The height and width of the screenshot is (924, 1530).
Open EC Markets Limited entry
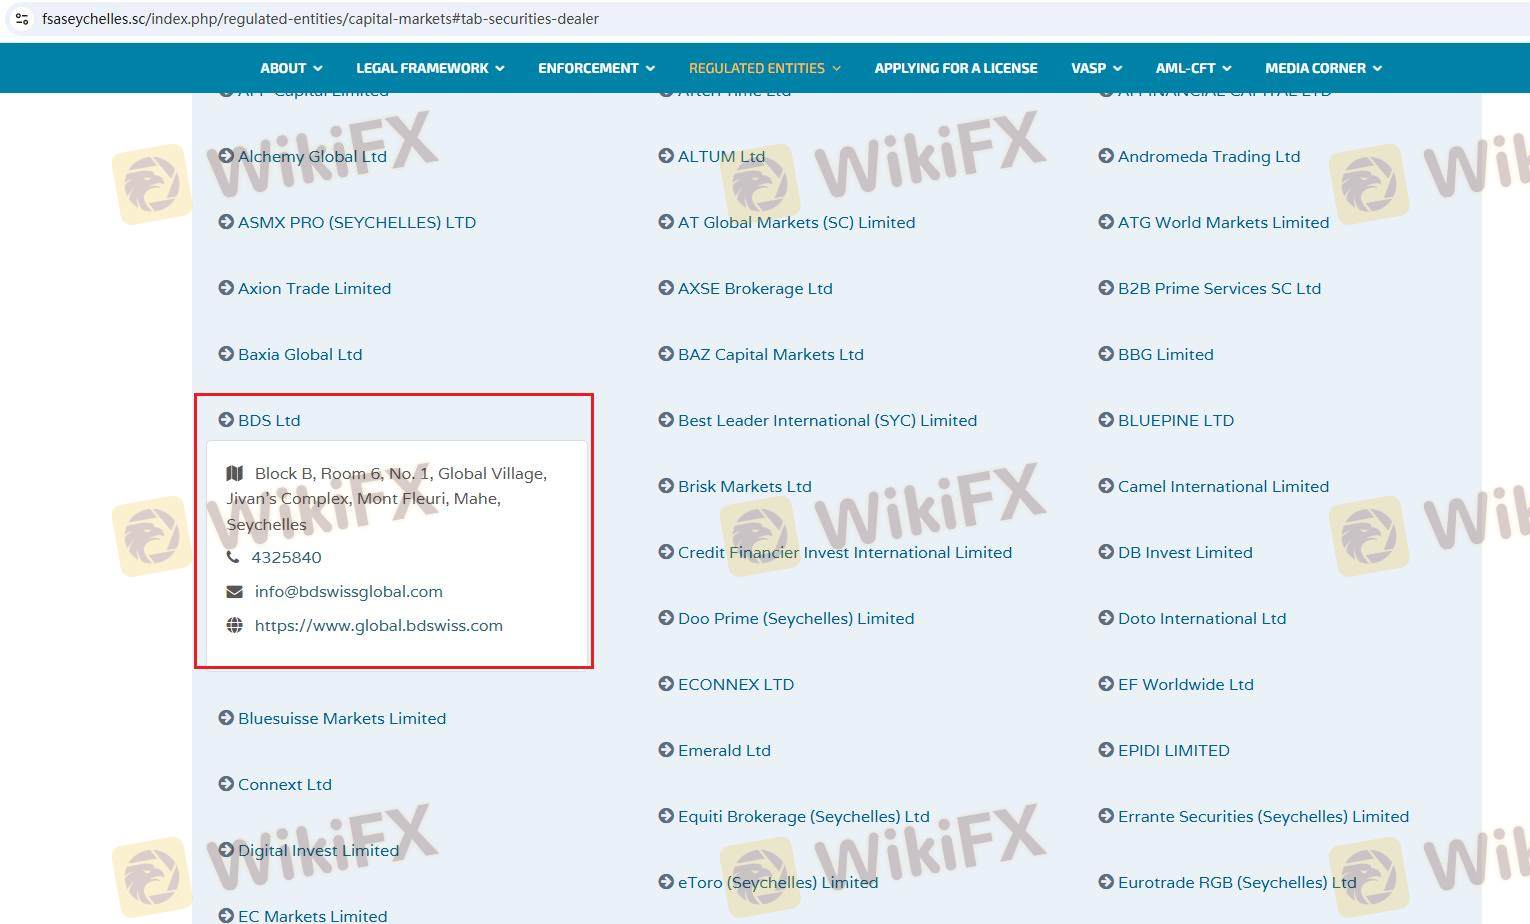[312, 915]
